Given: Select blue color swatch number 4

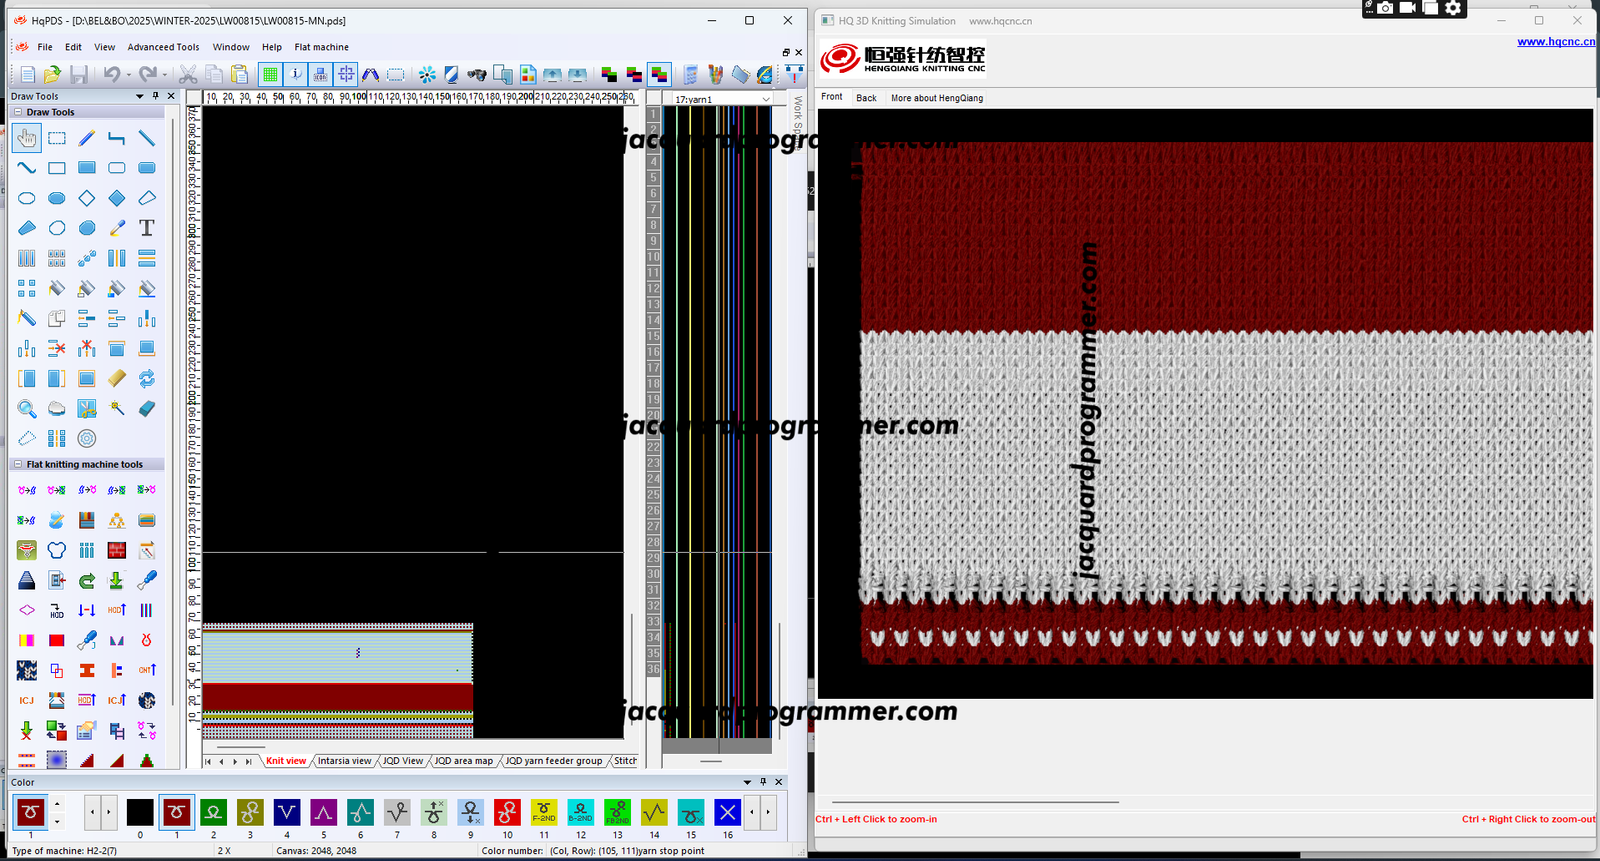Looking at the screenshot, I should pos(287,812).
